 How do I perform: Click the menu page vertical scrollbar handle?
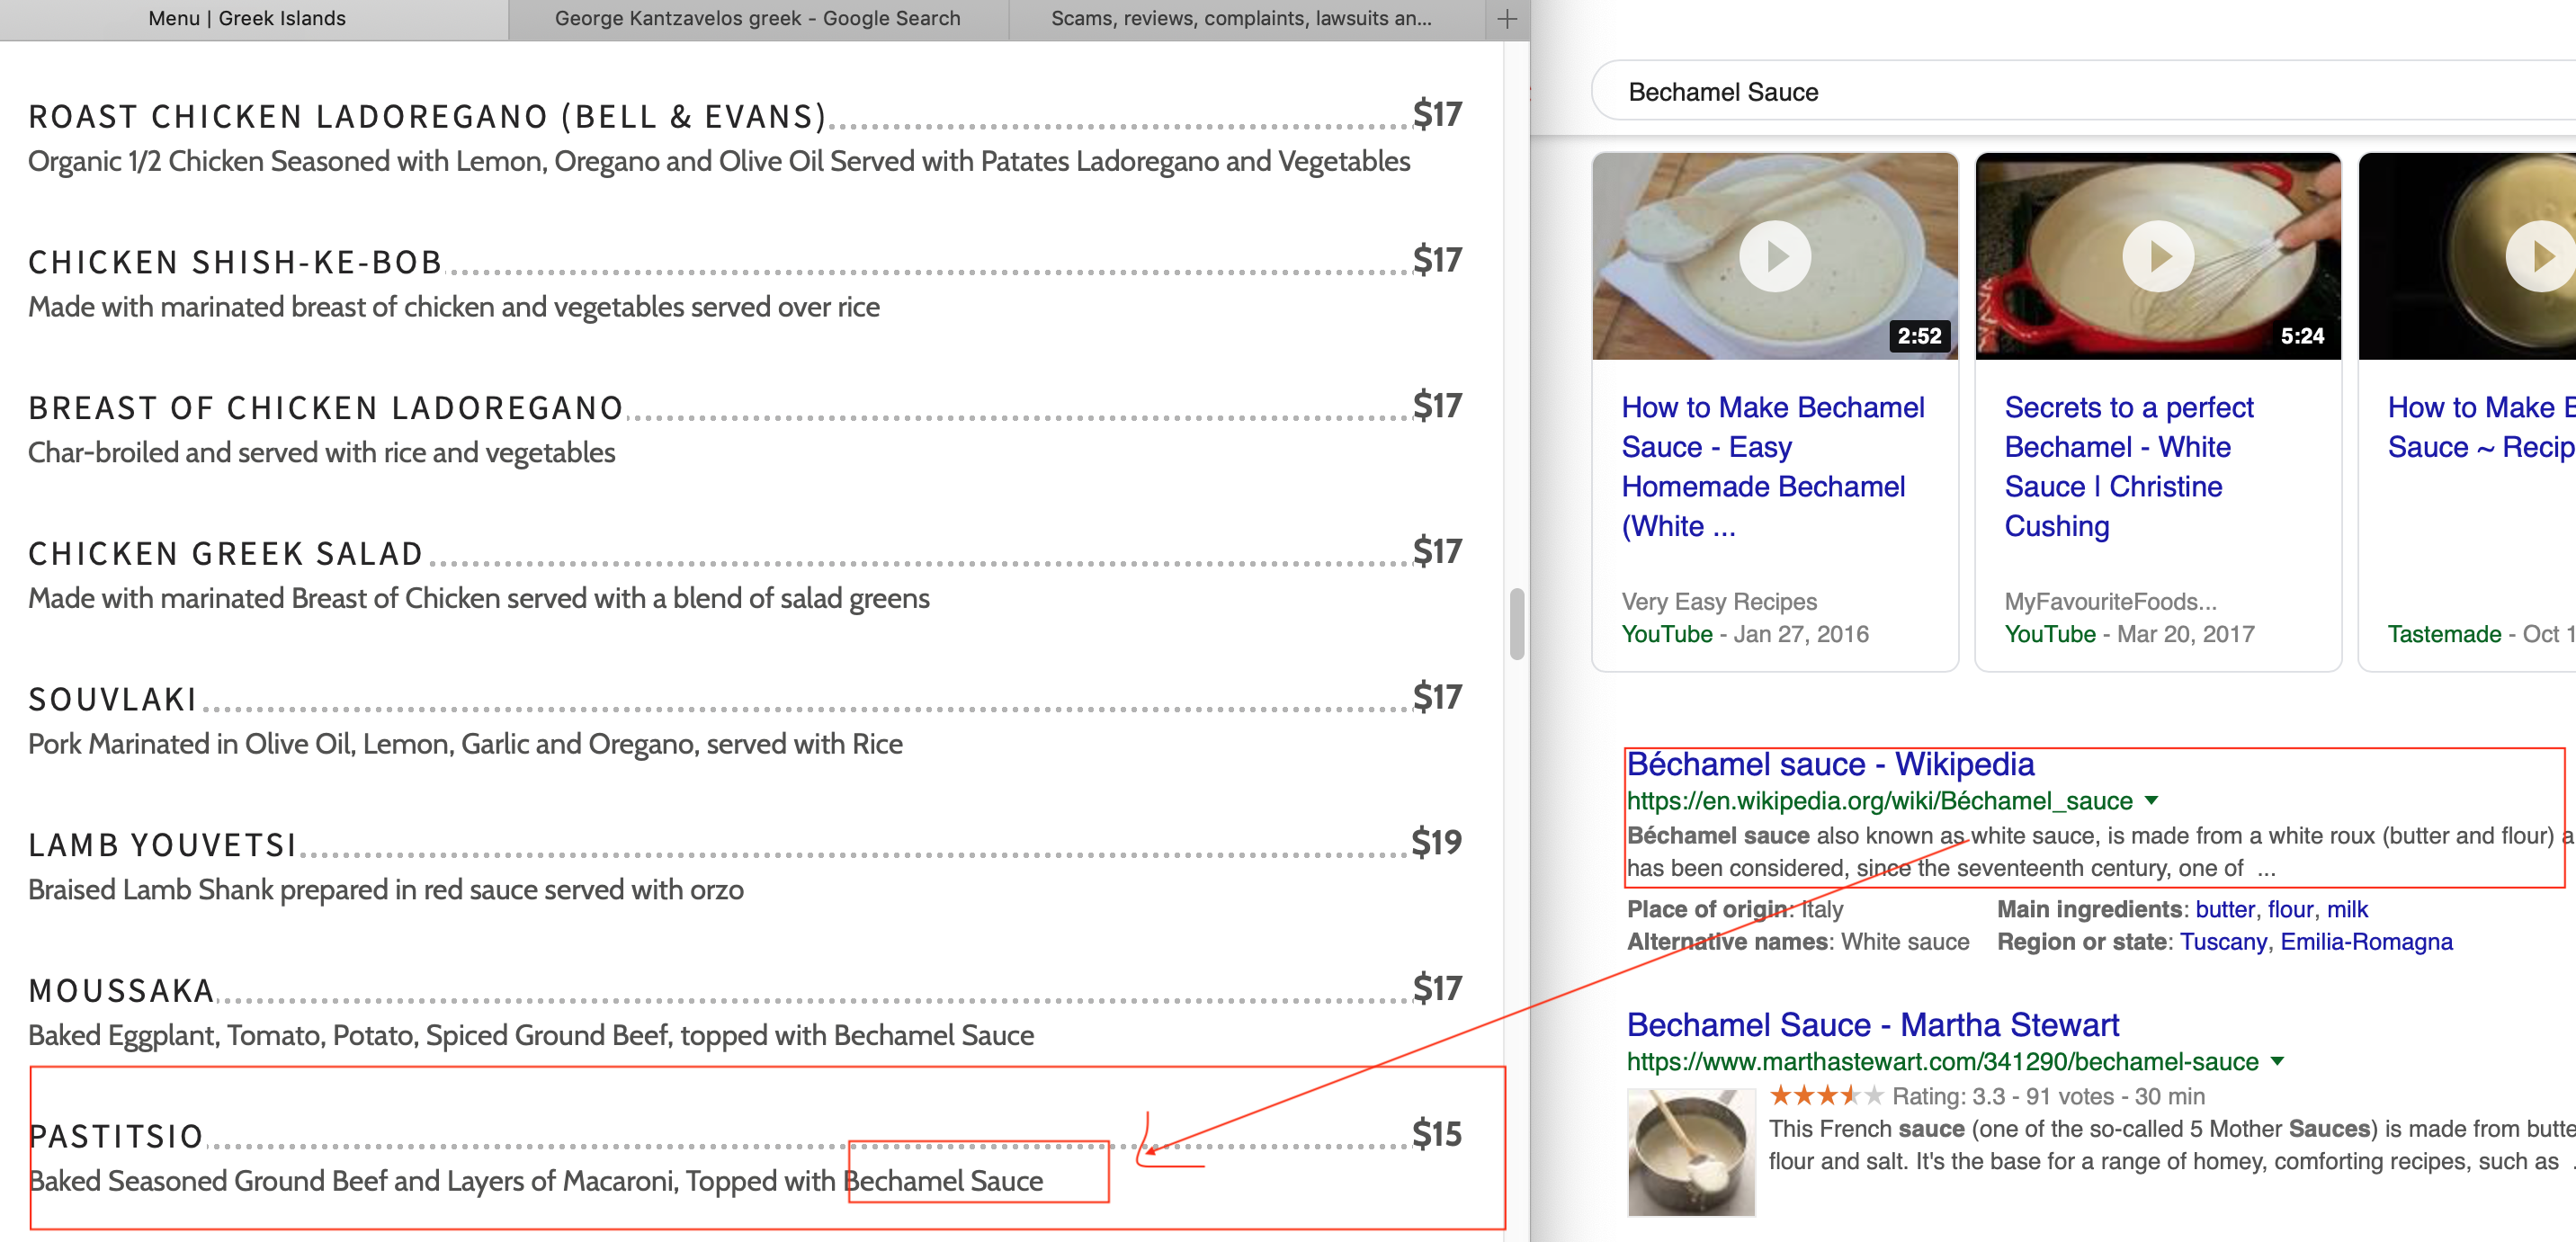1517,624
